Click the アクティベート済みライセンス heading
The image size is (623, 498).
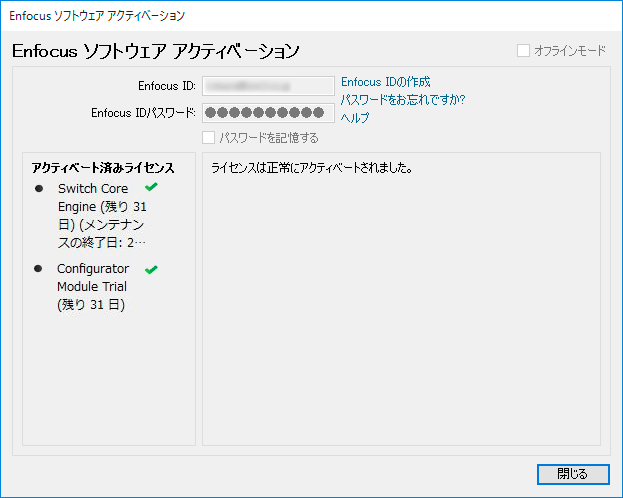(x=103, y=168)
